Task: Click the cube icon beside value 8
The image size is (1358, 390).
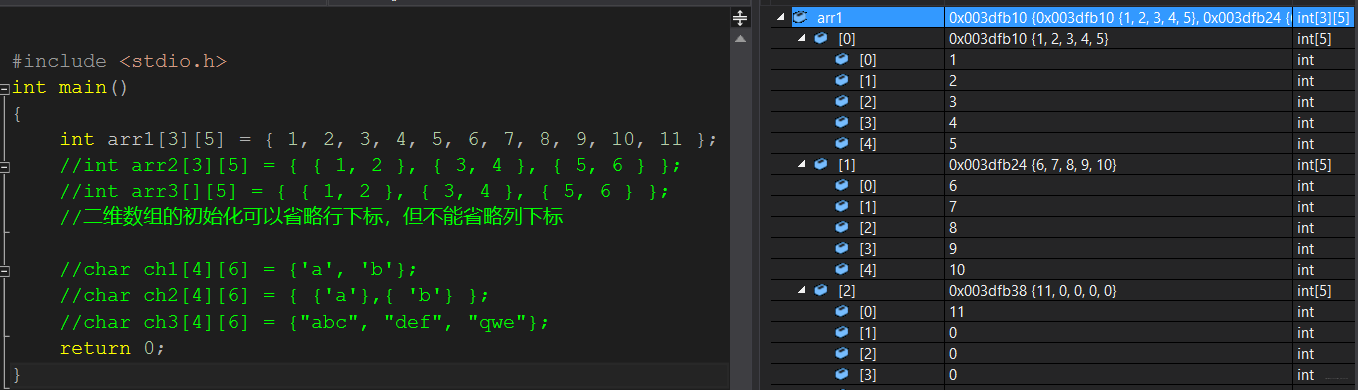Action: (x=842, y=228)
